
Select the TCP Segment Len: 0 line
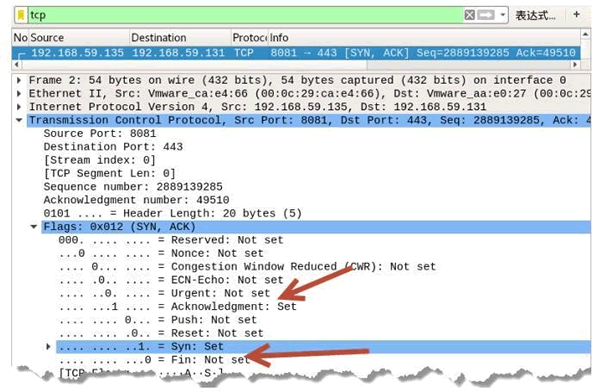(109, 173)
